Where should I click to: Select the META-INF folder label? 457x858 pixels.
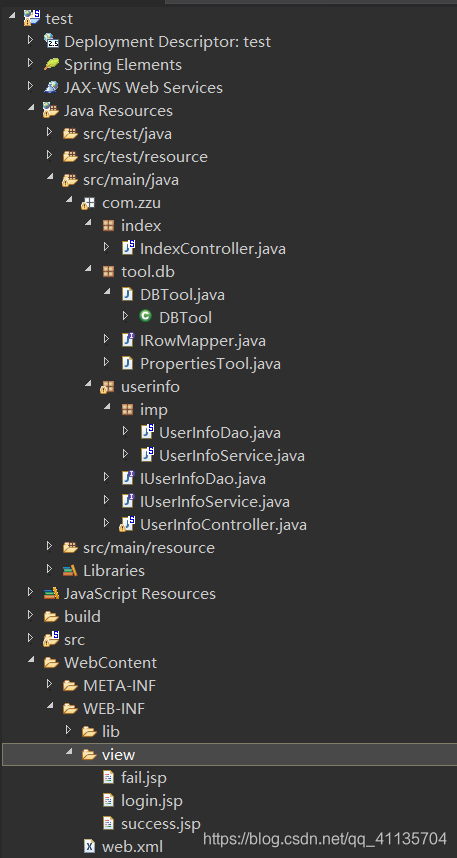coord(120,686)
